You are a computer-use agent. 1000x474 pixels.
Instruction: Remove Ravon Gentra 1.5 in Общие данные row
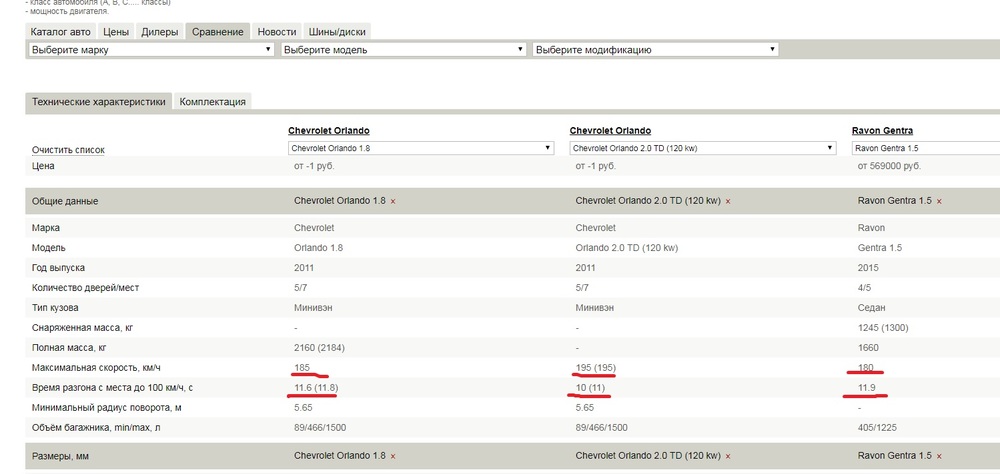pos(939,202)
